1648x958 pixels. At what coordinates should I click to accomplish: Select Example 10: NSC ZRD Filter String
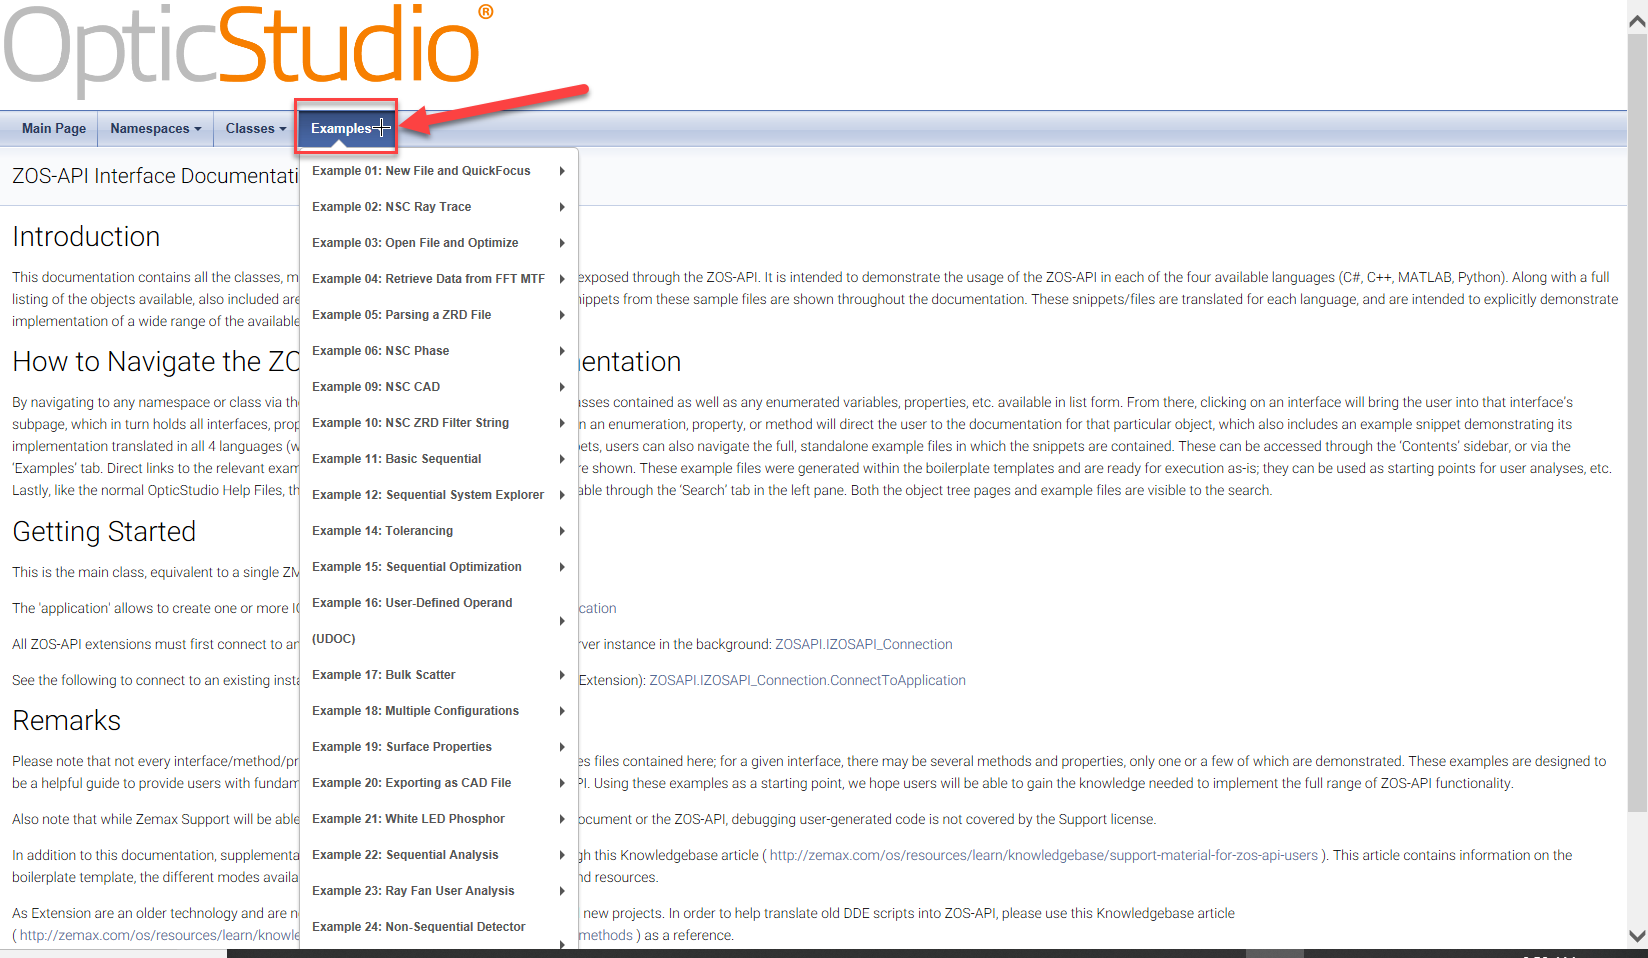[x=439, y=423]
